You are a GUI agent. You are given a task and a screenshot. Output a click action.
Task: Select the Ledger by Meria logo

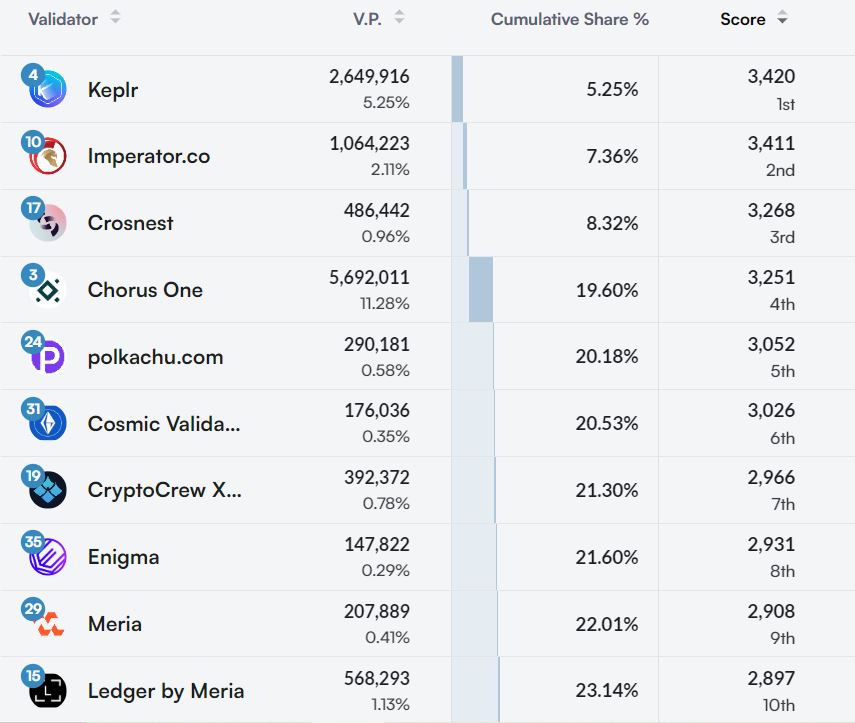[48, 691]
